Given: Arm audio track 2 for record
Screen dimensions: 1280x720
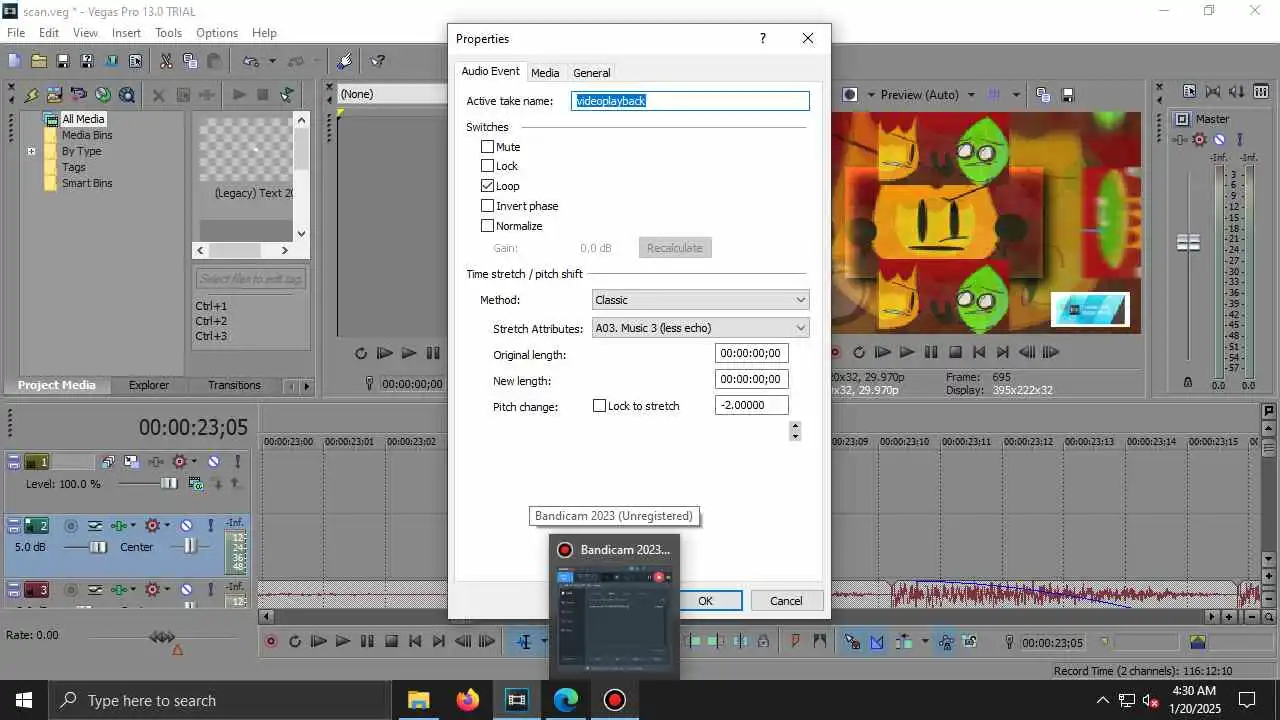Looking at the screenshot, I should [70, 525].
